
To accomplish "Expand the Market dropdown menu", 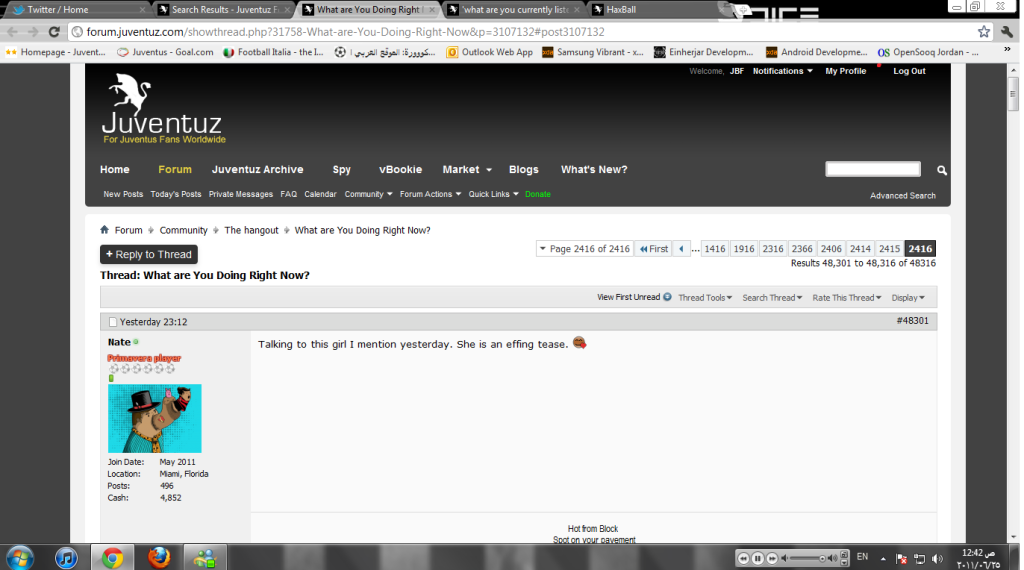I will [x=467, y=169].
